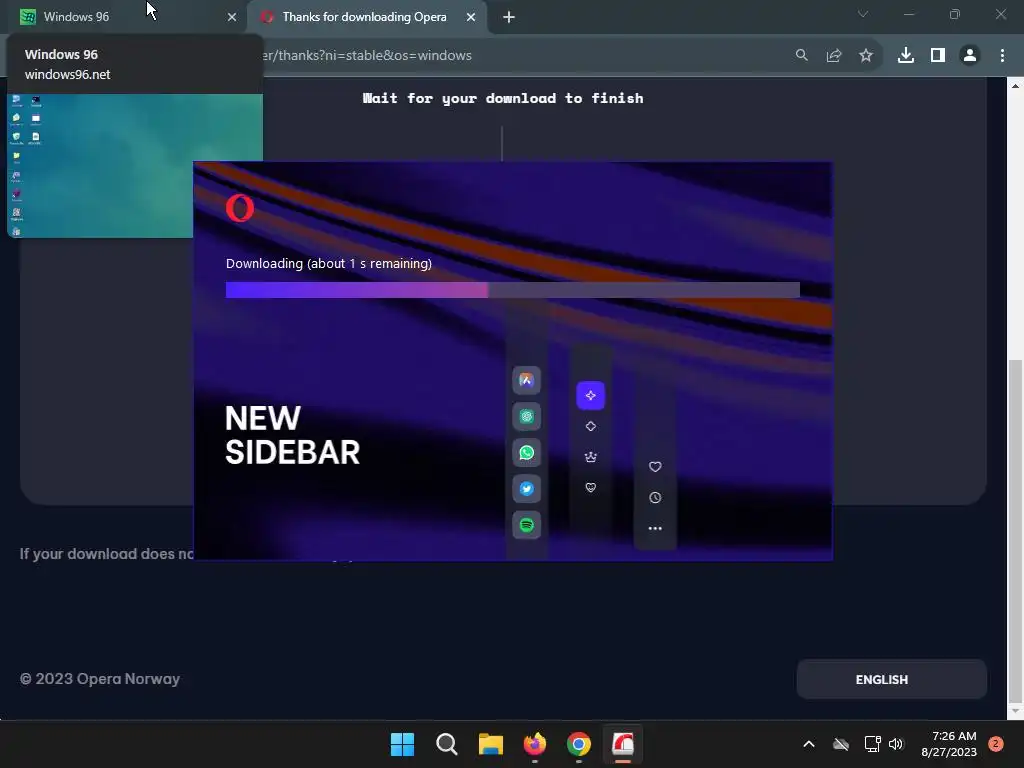
Task: Open the tab search dropdown arrow
Action: [x=863, y=14]
